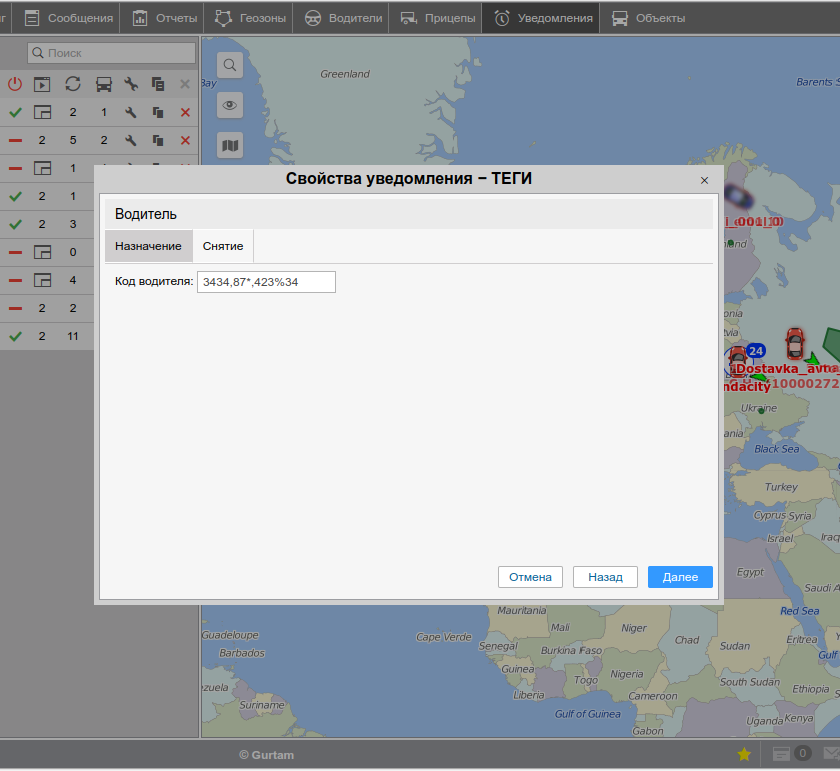This screenshot has width=840, height=771.
Task: Click the Поиск search field
Action: point(111,53)
